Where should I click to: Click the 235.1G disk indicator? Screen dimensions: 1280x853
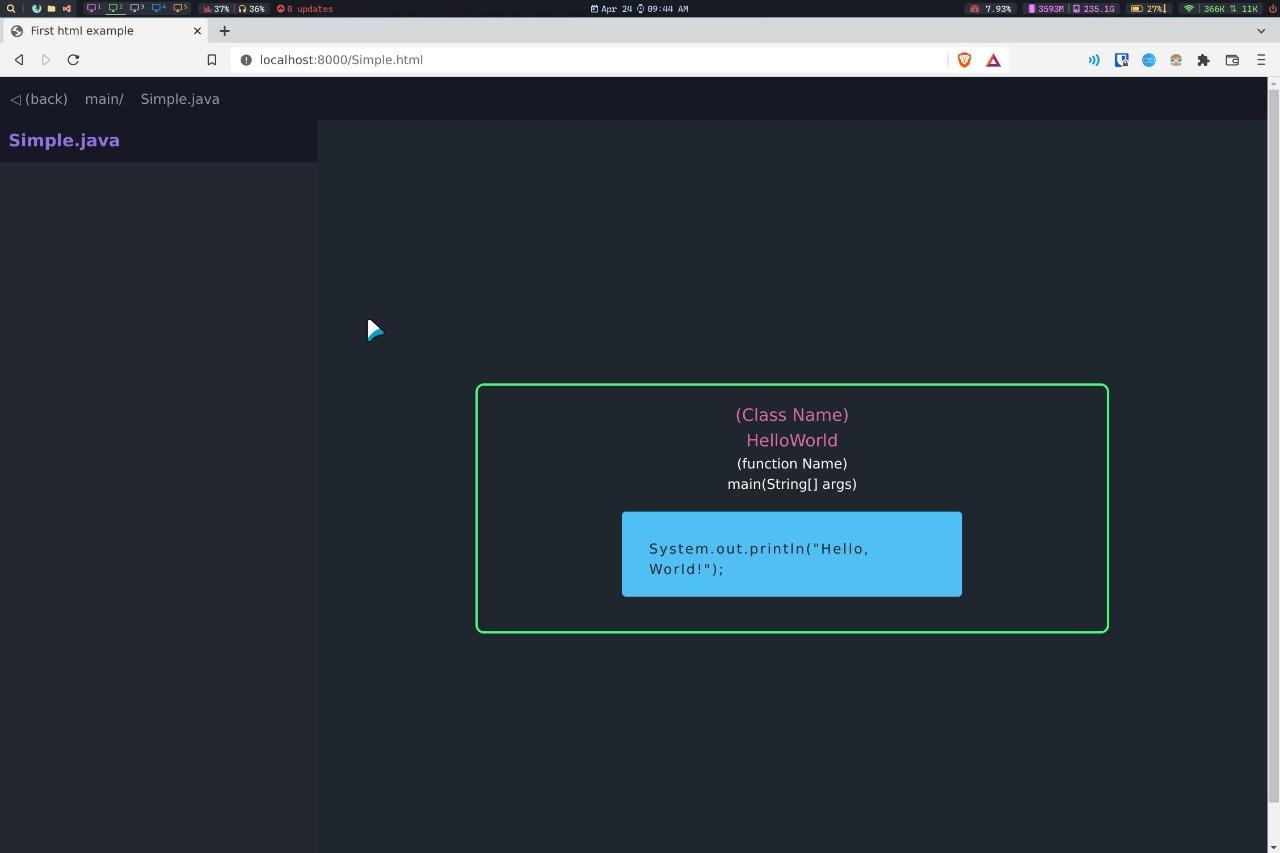tap(1094, 9)
